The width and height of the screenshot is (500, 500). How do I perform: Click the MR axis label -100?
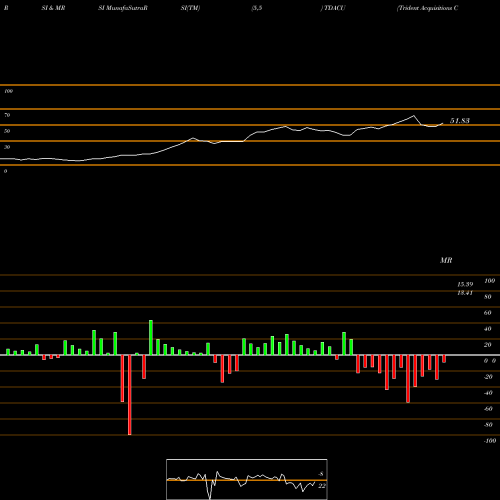[490, 441]
